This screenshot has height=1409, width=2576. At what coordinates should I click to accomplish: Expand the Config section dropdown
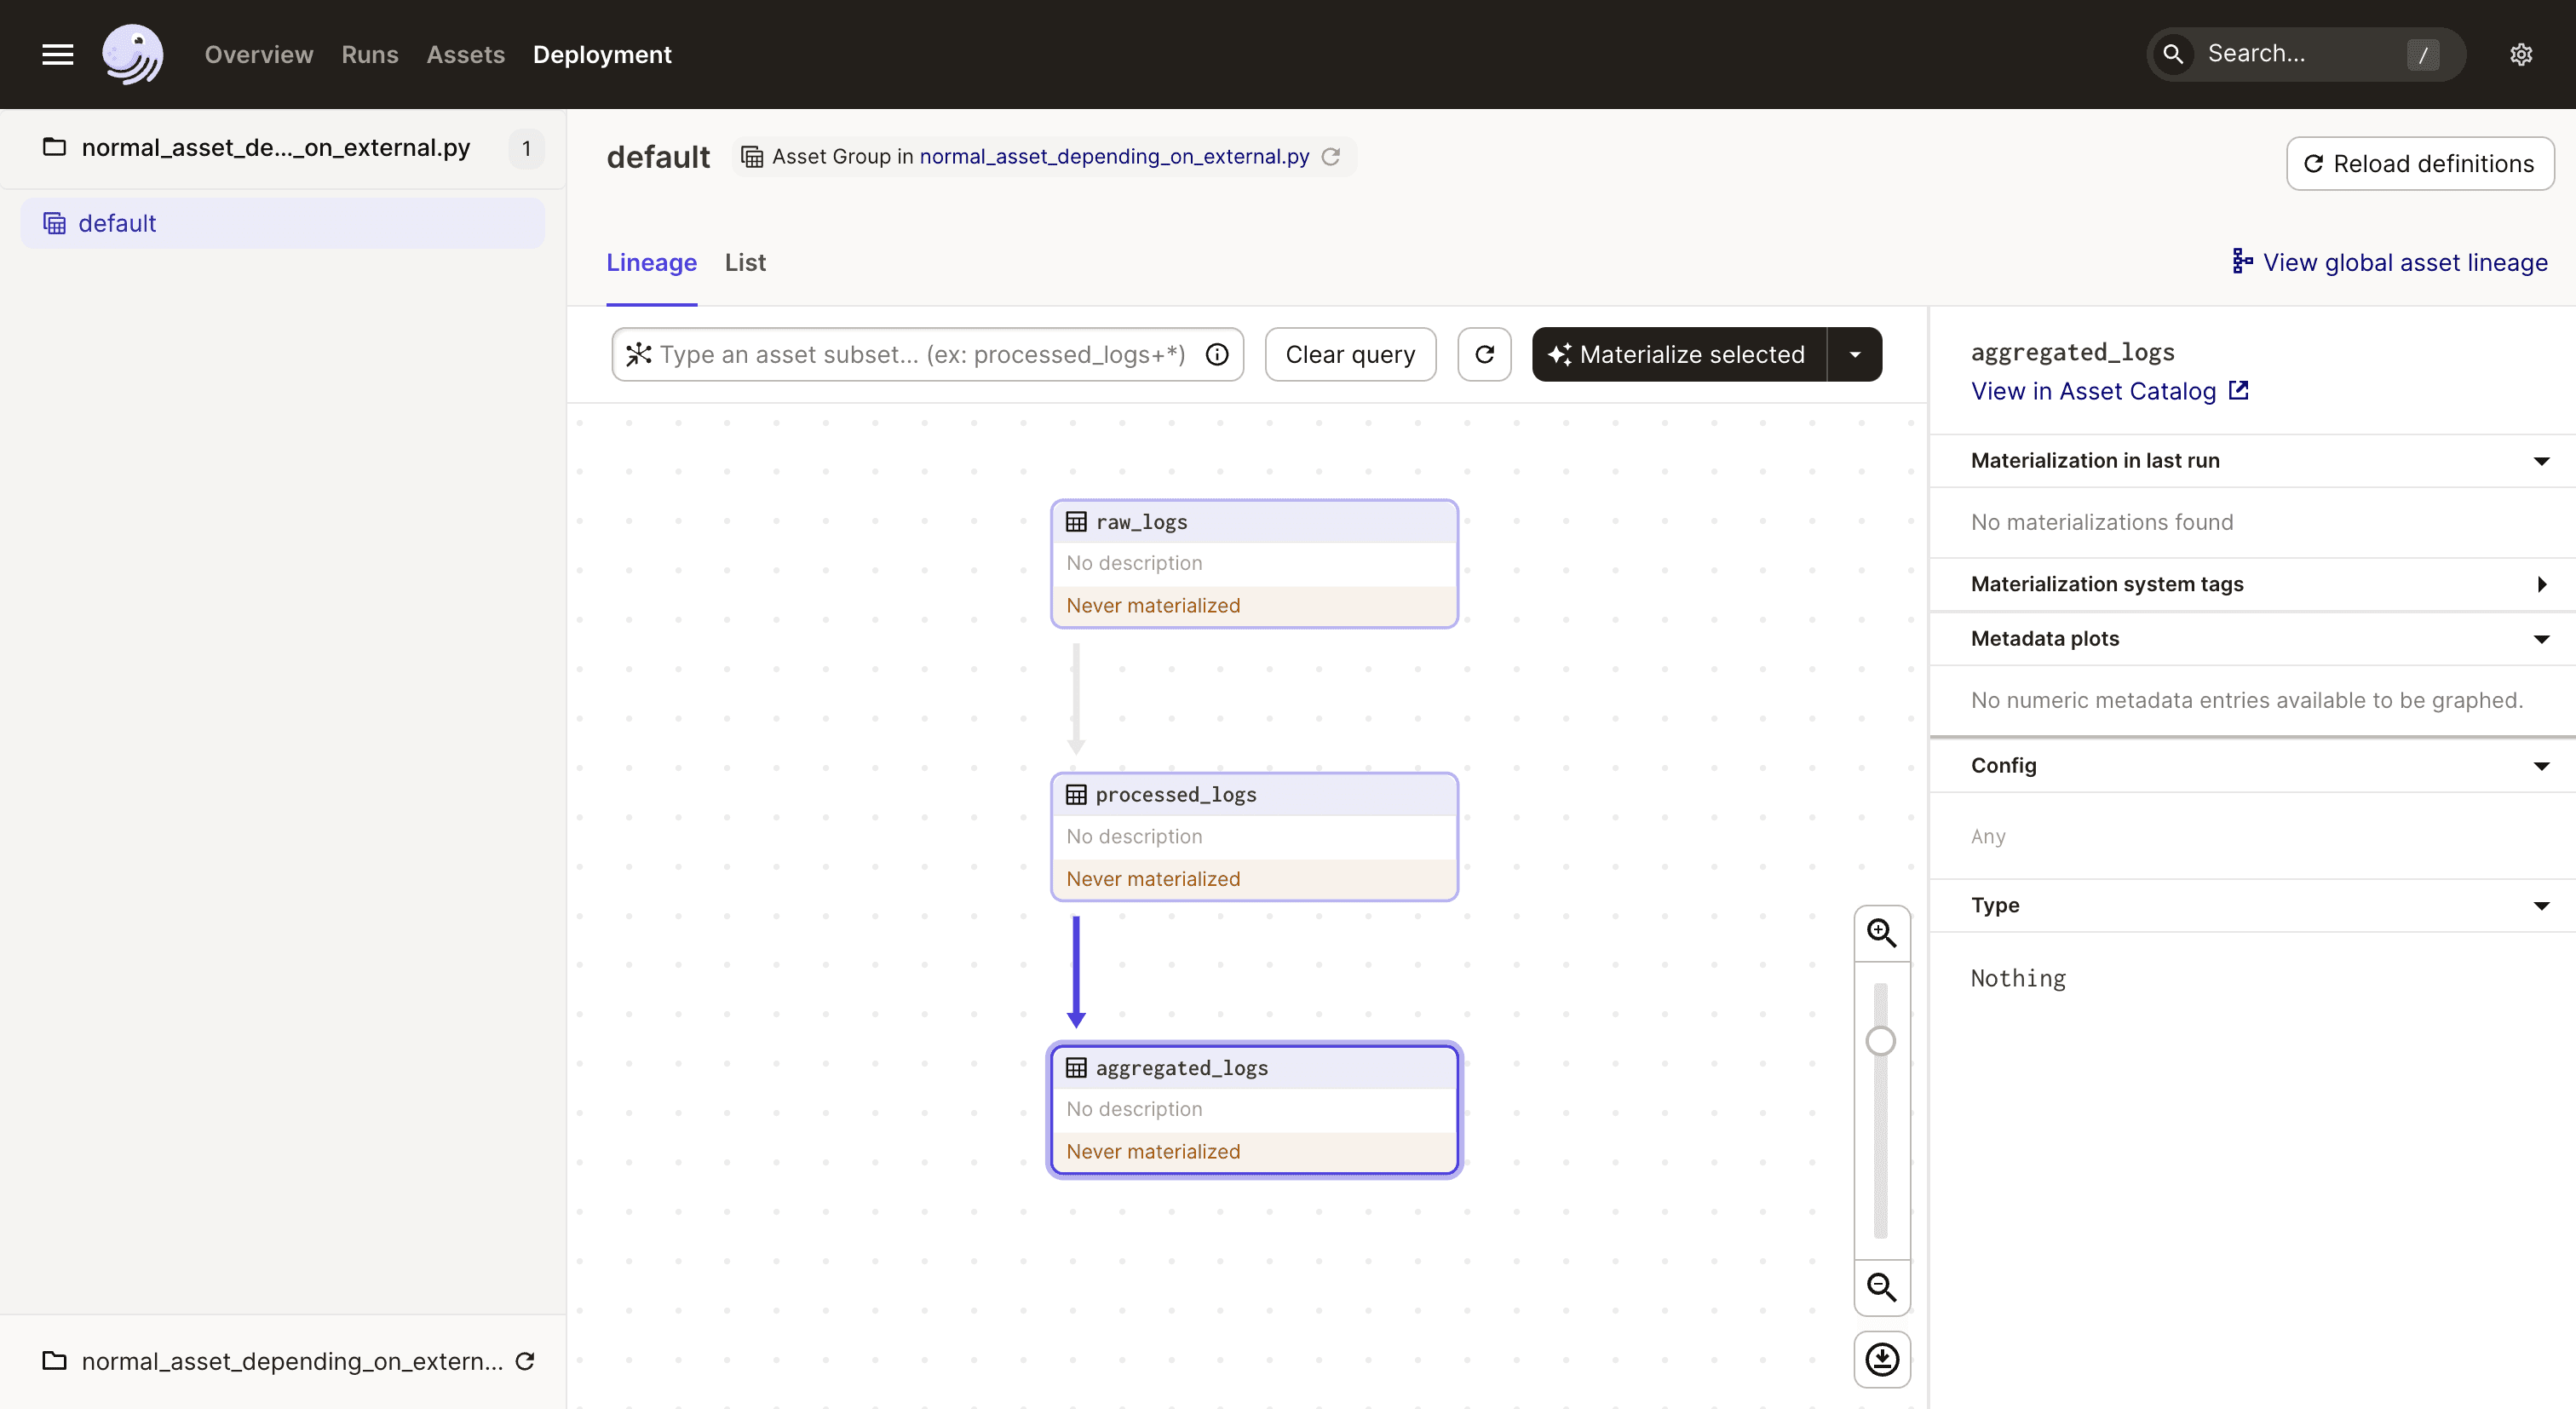2538,763
